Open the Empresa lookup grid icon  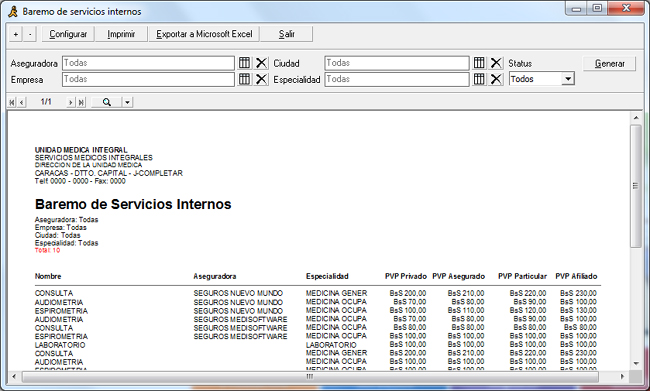tap(245, 79)
